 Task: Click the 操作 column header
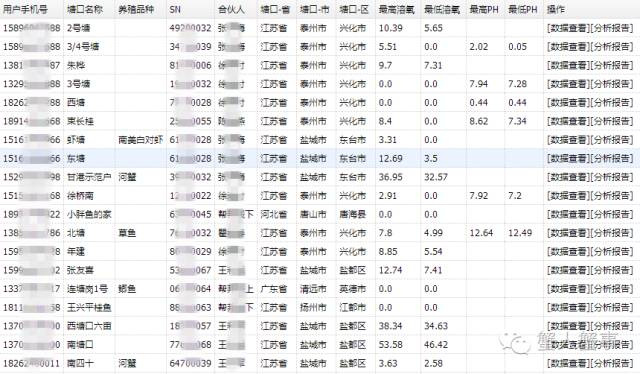(x=556, y=9)
